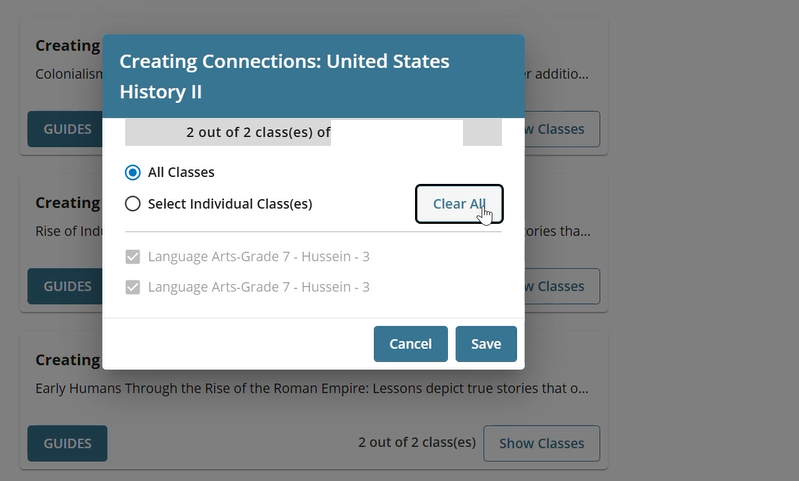This screenshot has height=481, width=799.
Task: Choose the Select Individual Class(es) option
Action: click(x=133, y=204)
